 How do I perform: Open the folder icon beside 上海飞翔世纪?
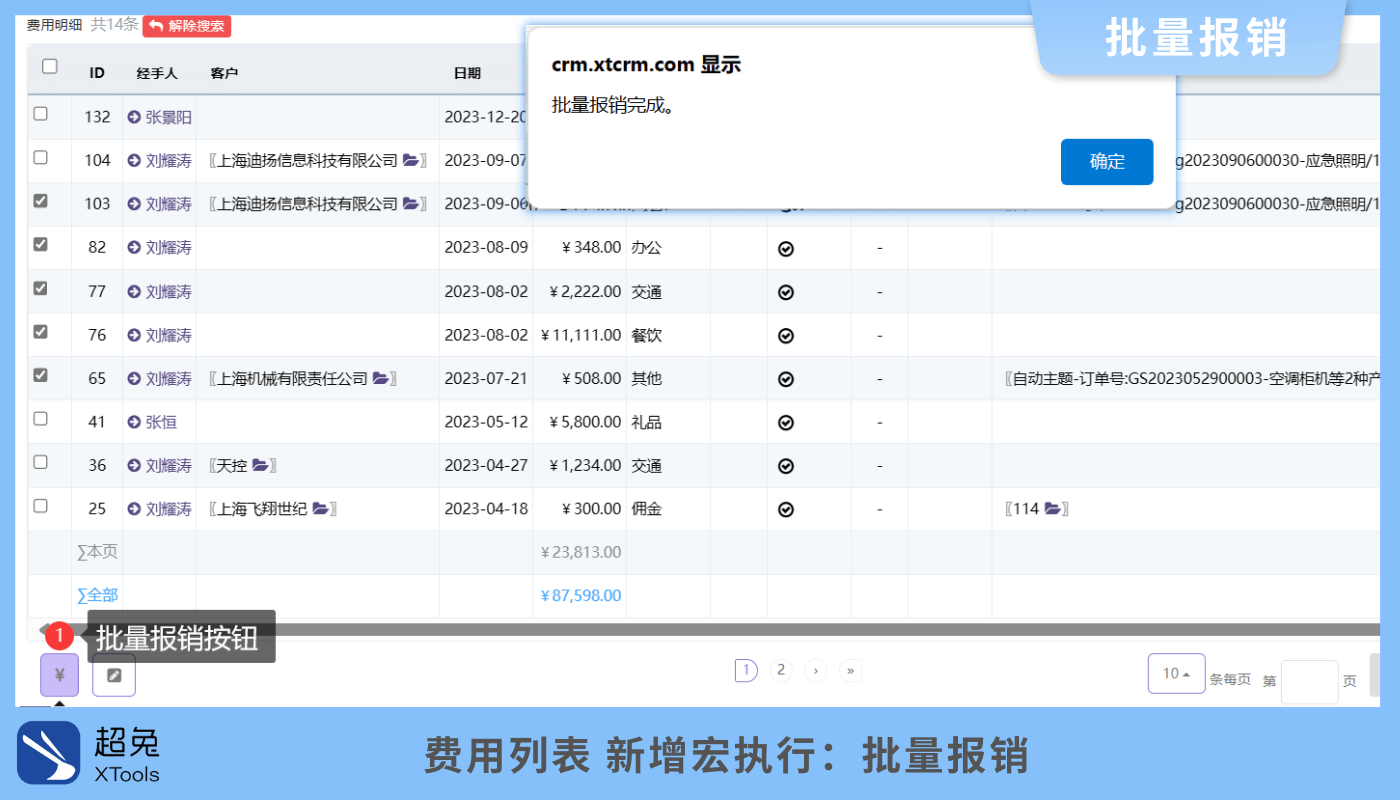coord(318,508)
